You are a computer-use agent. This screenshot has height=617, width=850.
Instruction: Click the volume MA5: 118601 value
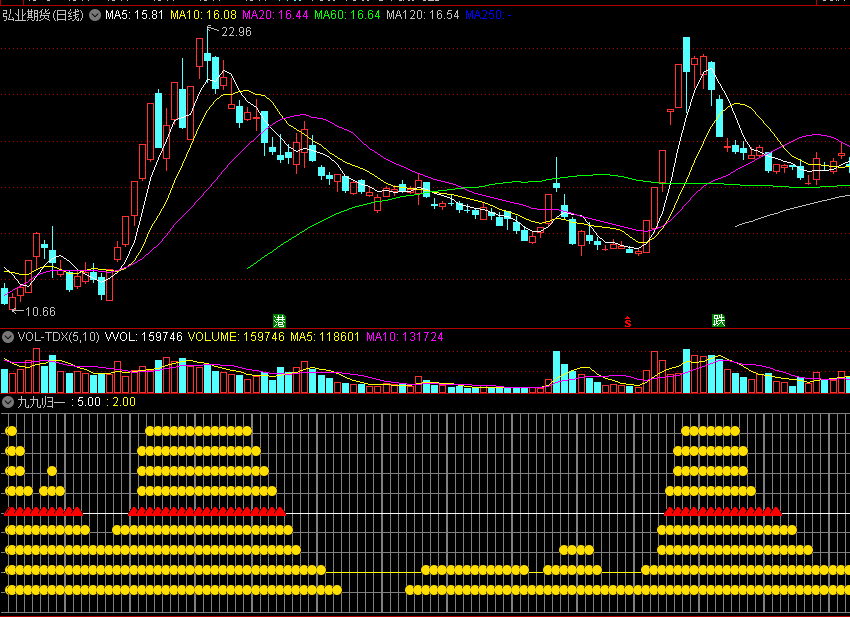(325, 337)
